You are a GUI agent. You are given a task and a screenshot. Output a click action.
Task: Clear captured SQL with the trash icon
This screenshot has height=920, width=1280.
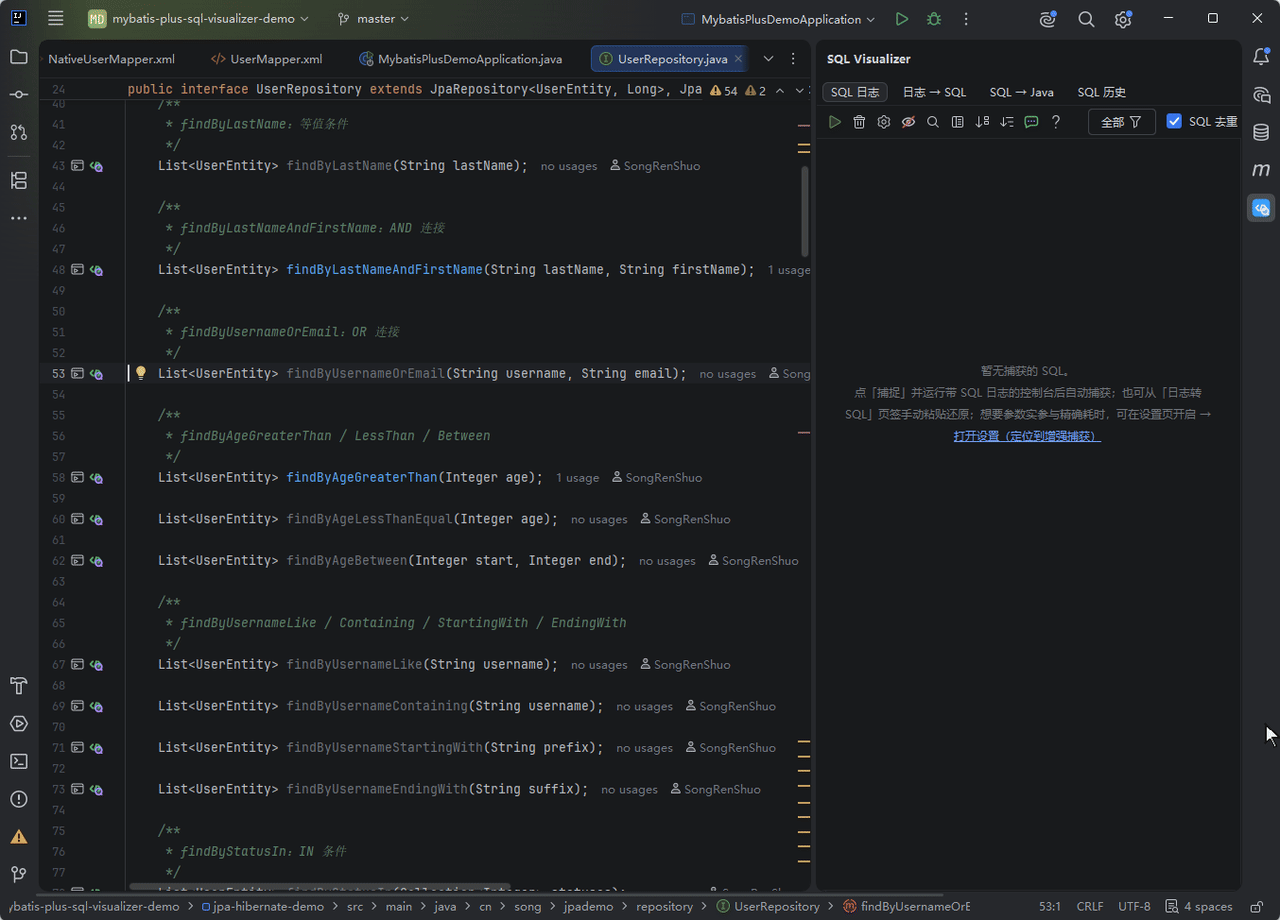click(859, 122)
